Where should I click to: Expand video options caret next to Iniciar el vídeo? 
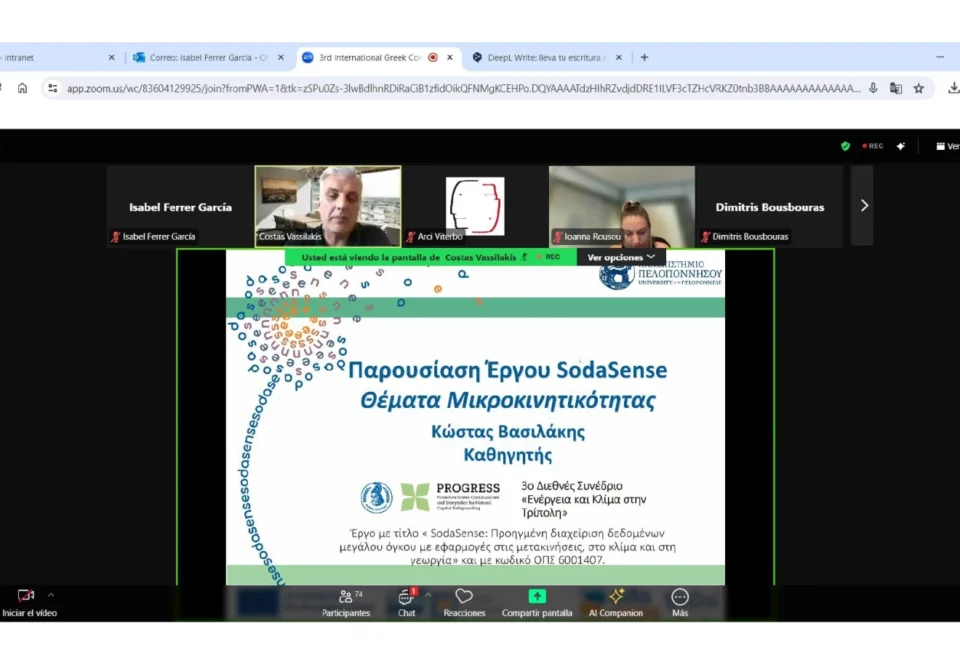pos(51,594)
